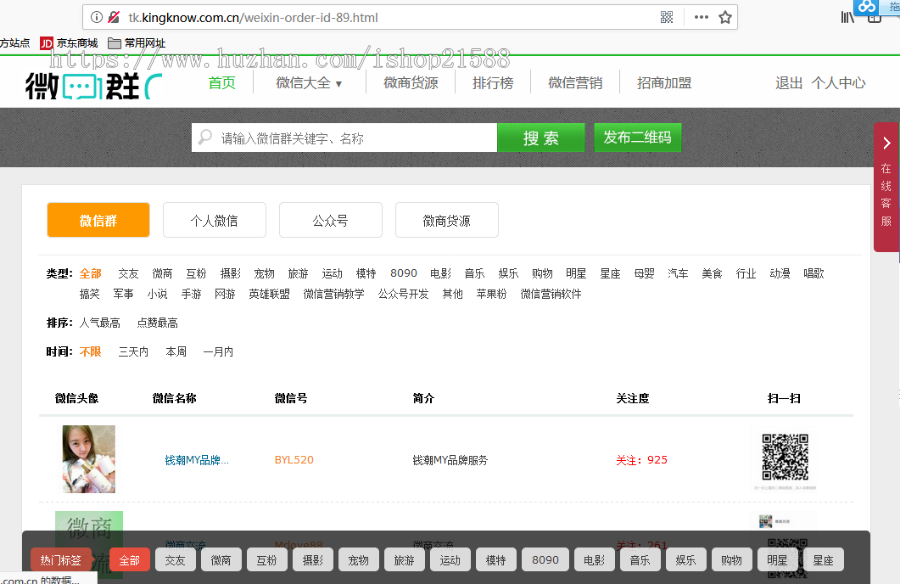Select the red 全部 tag filter chip
The height and width of the screenshot is (584, 900).
(128, 560)
